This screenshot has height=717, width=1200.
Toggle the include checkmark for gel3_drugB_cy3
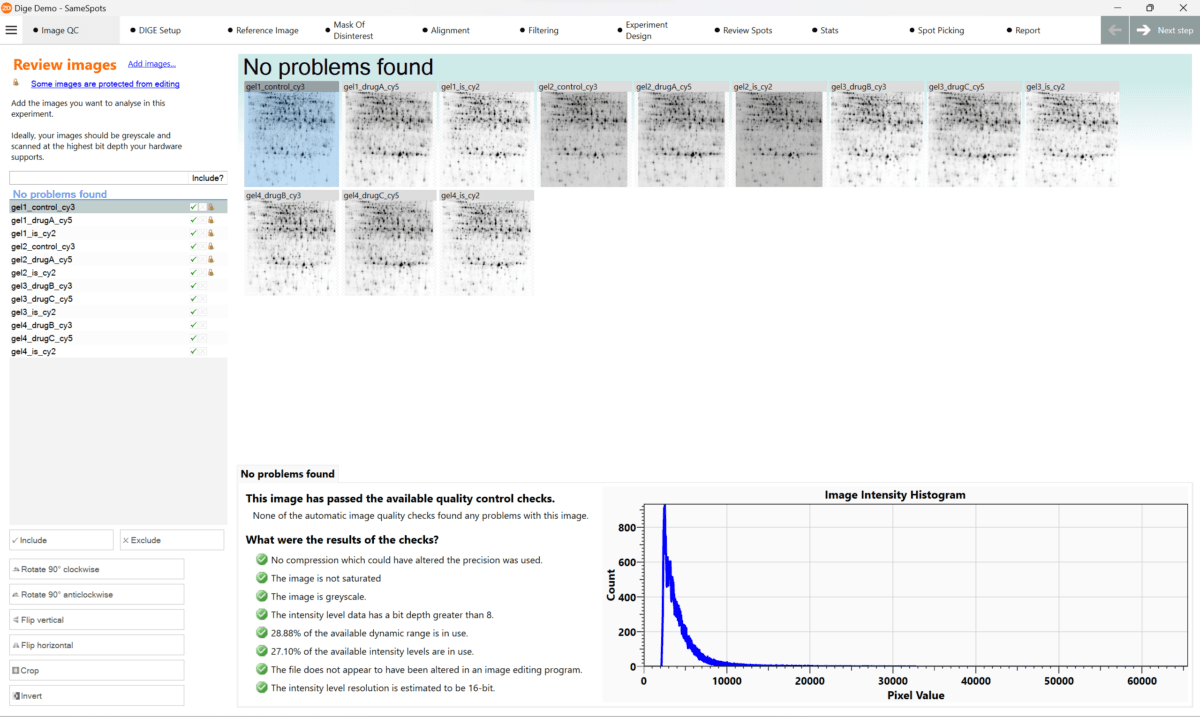coord(193,286)
